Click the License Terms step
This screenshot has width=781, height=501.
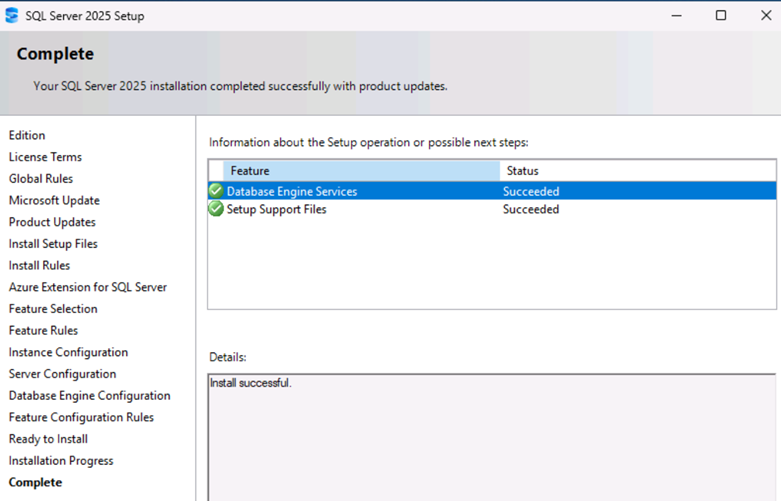coord(45,157)
